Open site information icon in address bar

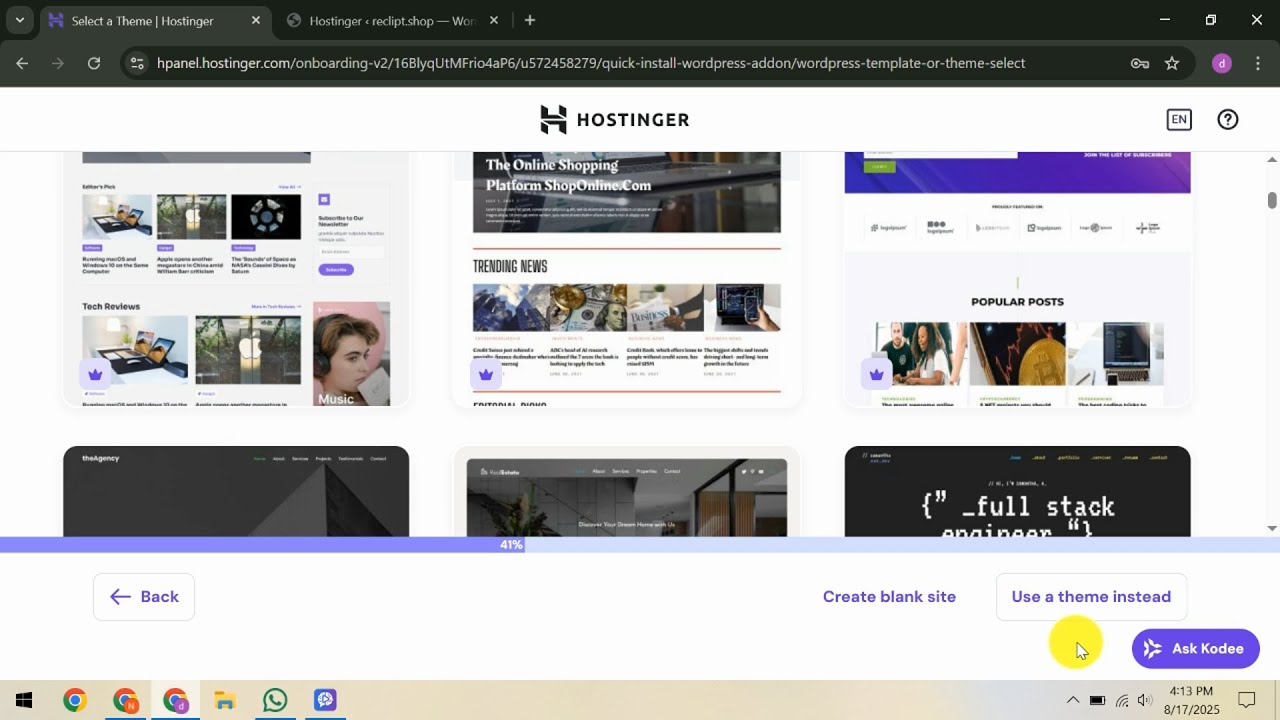137,63
